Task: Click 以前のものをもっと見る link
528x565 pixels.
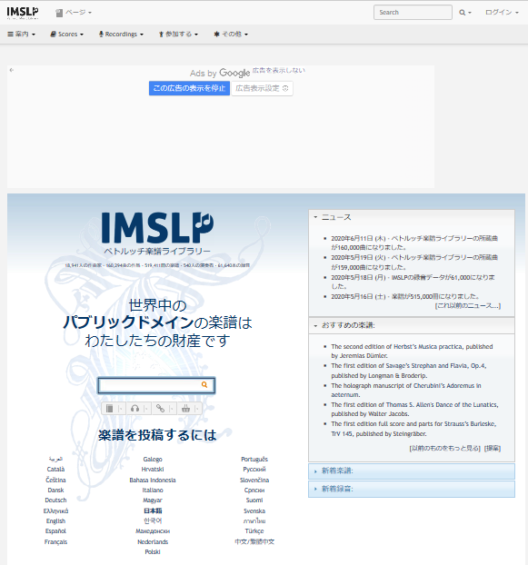Action: (445, 448)
